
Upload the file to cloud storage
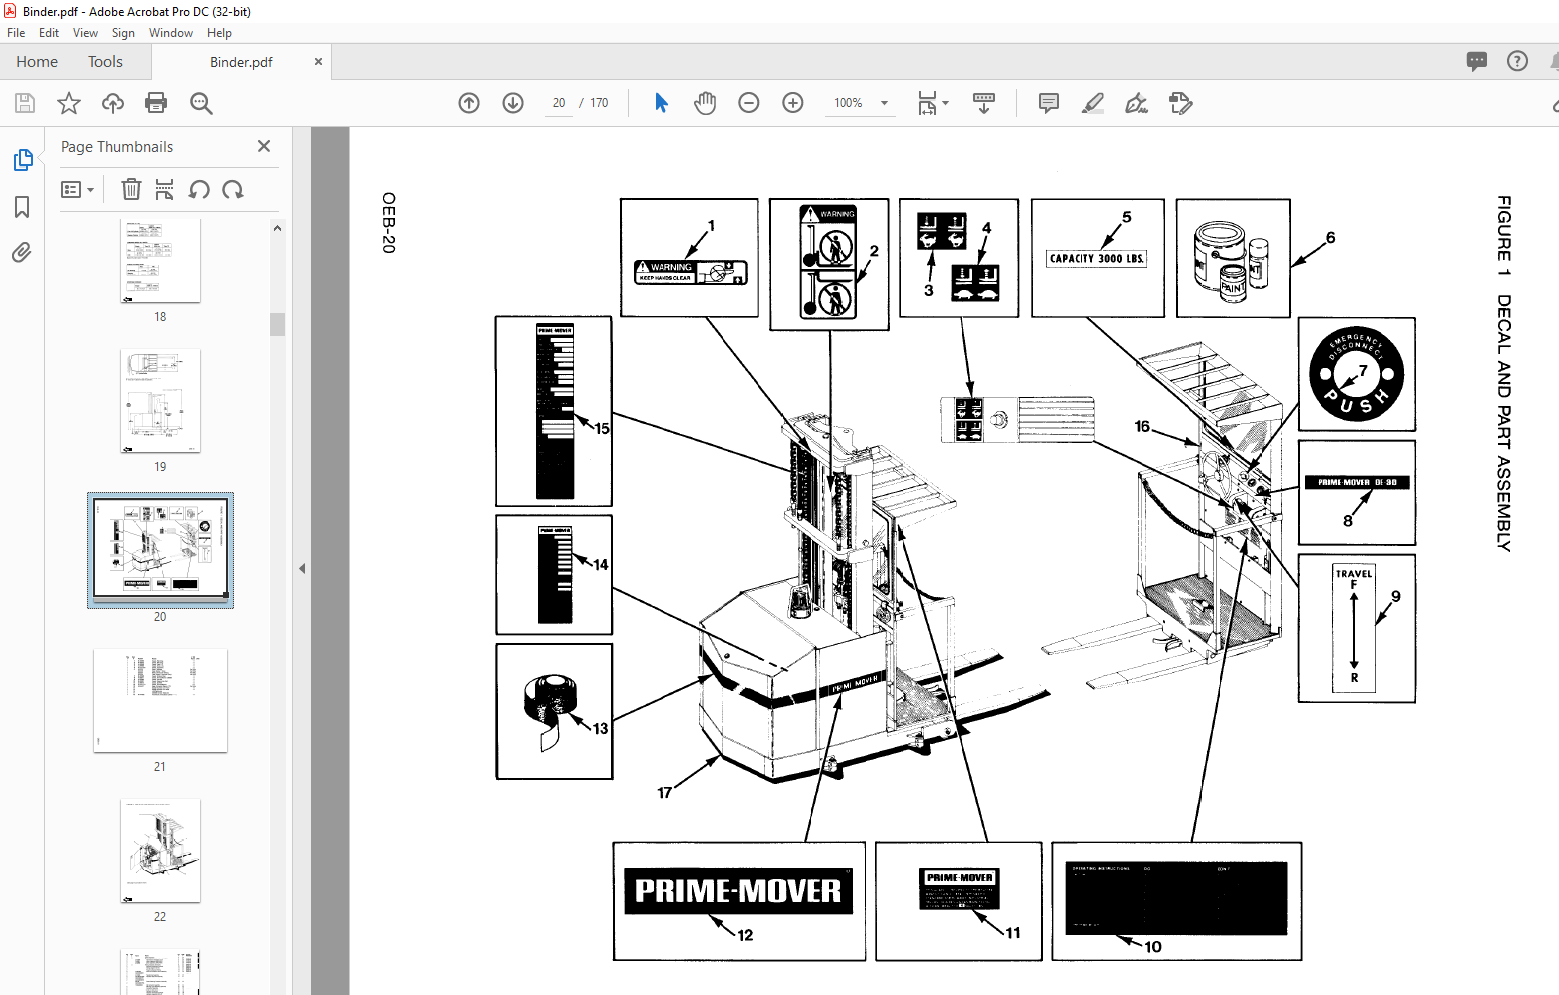[x=113, y=103]
